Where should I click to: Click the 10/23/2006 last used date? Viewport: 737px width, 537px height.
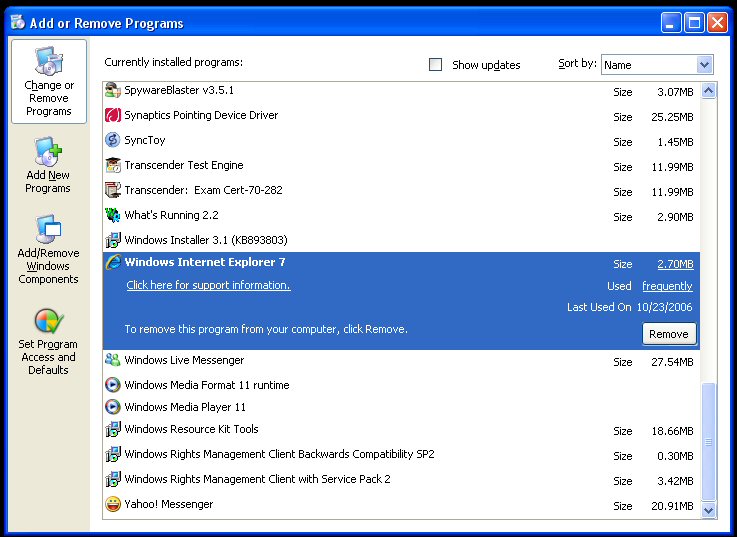point(664,307)
